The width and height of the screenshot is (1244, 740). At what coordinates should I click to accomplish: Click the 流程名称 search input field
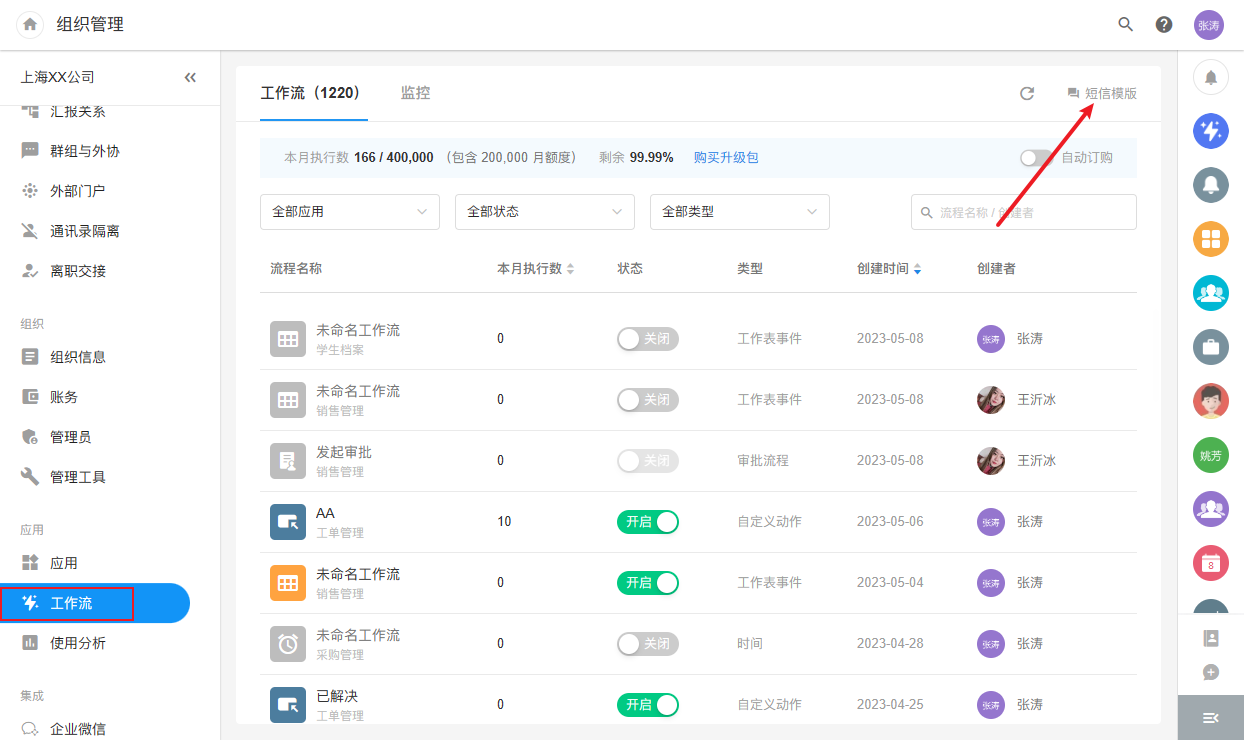(1030, 212)
